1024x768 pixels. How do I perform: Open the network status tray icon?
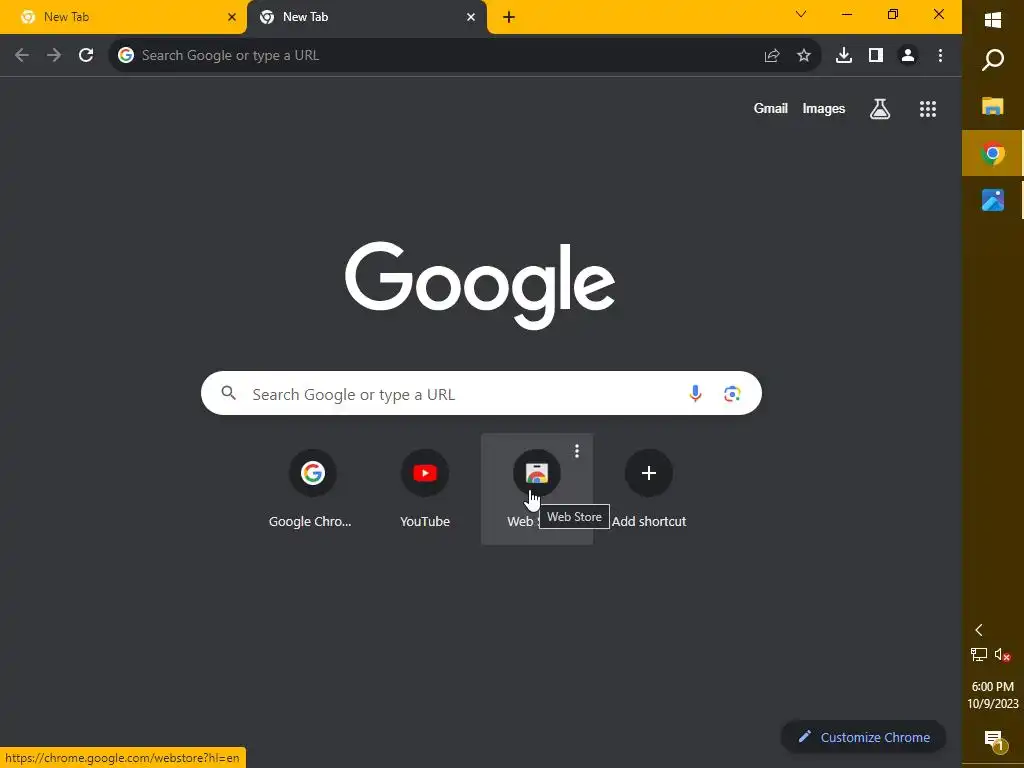pos(979,654)
